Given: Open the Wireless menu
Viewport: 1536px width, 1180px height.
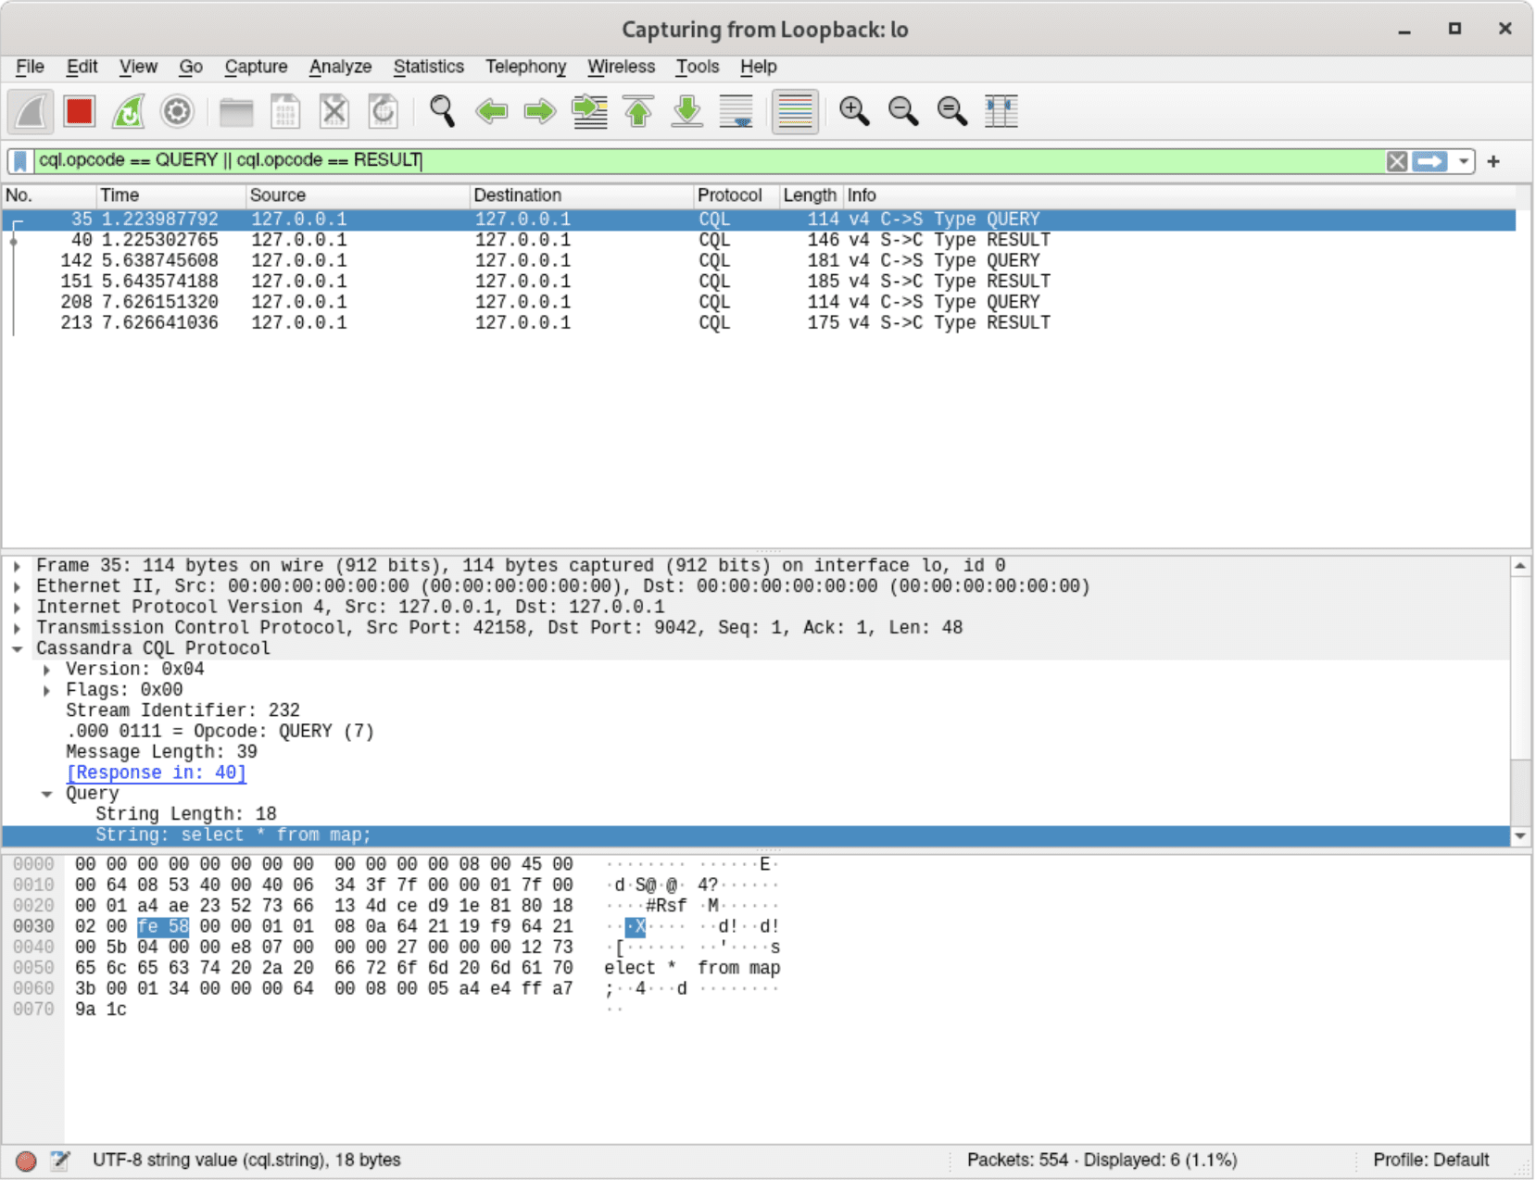Looking at the screenshot, I should (621, 67).
